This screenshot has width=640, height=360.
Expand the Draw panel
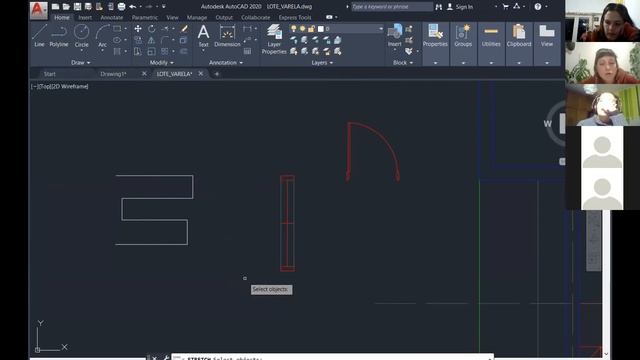pyautogui.click(x=81, y=62)
